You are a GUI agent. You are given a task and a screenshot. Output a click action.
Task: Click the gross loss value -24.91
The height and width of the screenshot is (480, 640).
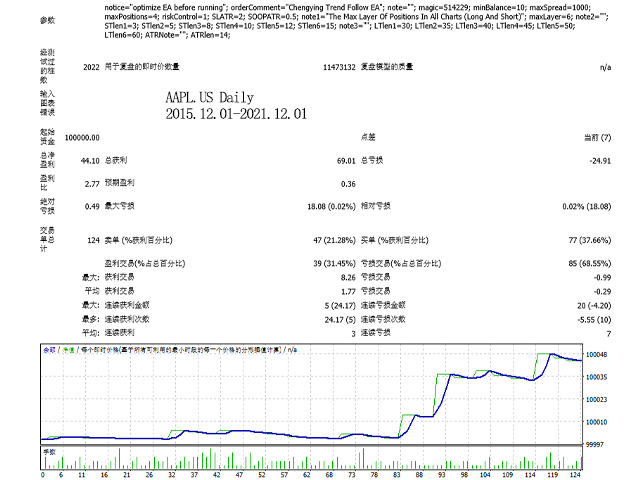tap(600, 161)
